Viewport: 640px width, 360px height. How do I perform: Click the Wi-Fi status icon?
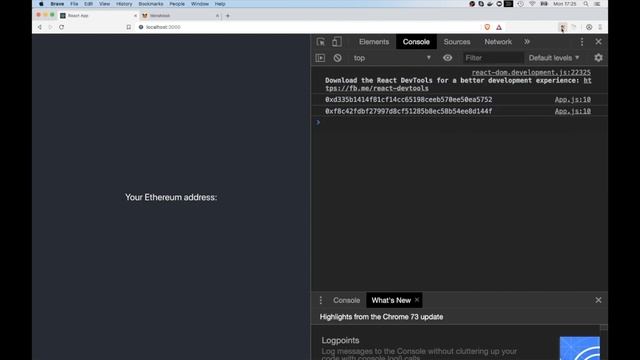532,4
